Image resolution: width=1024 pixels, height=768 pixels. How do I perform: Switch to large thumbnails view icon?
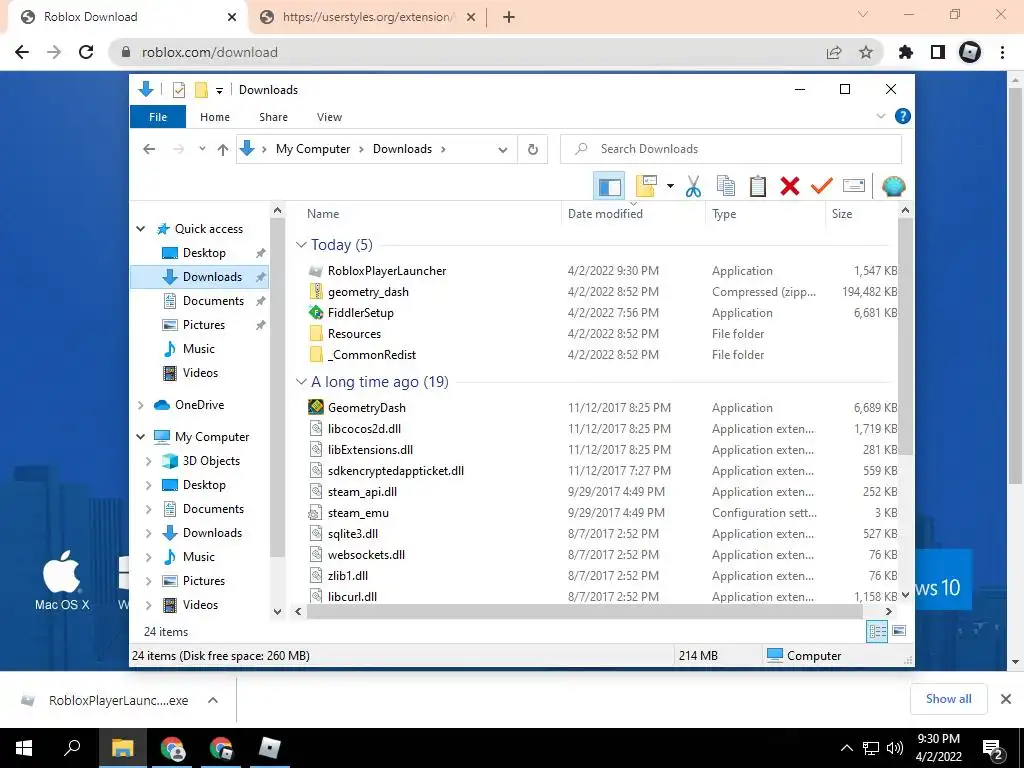click(899, 631)
